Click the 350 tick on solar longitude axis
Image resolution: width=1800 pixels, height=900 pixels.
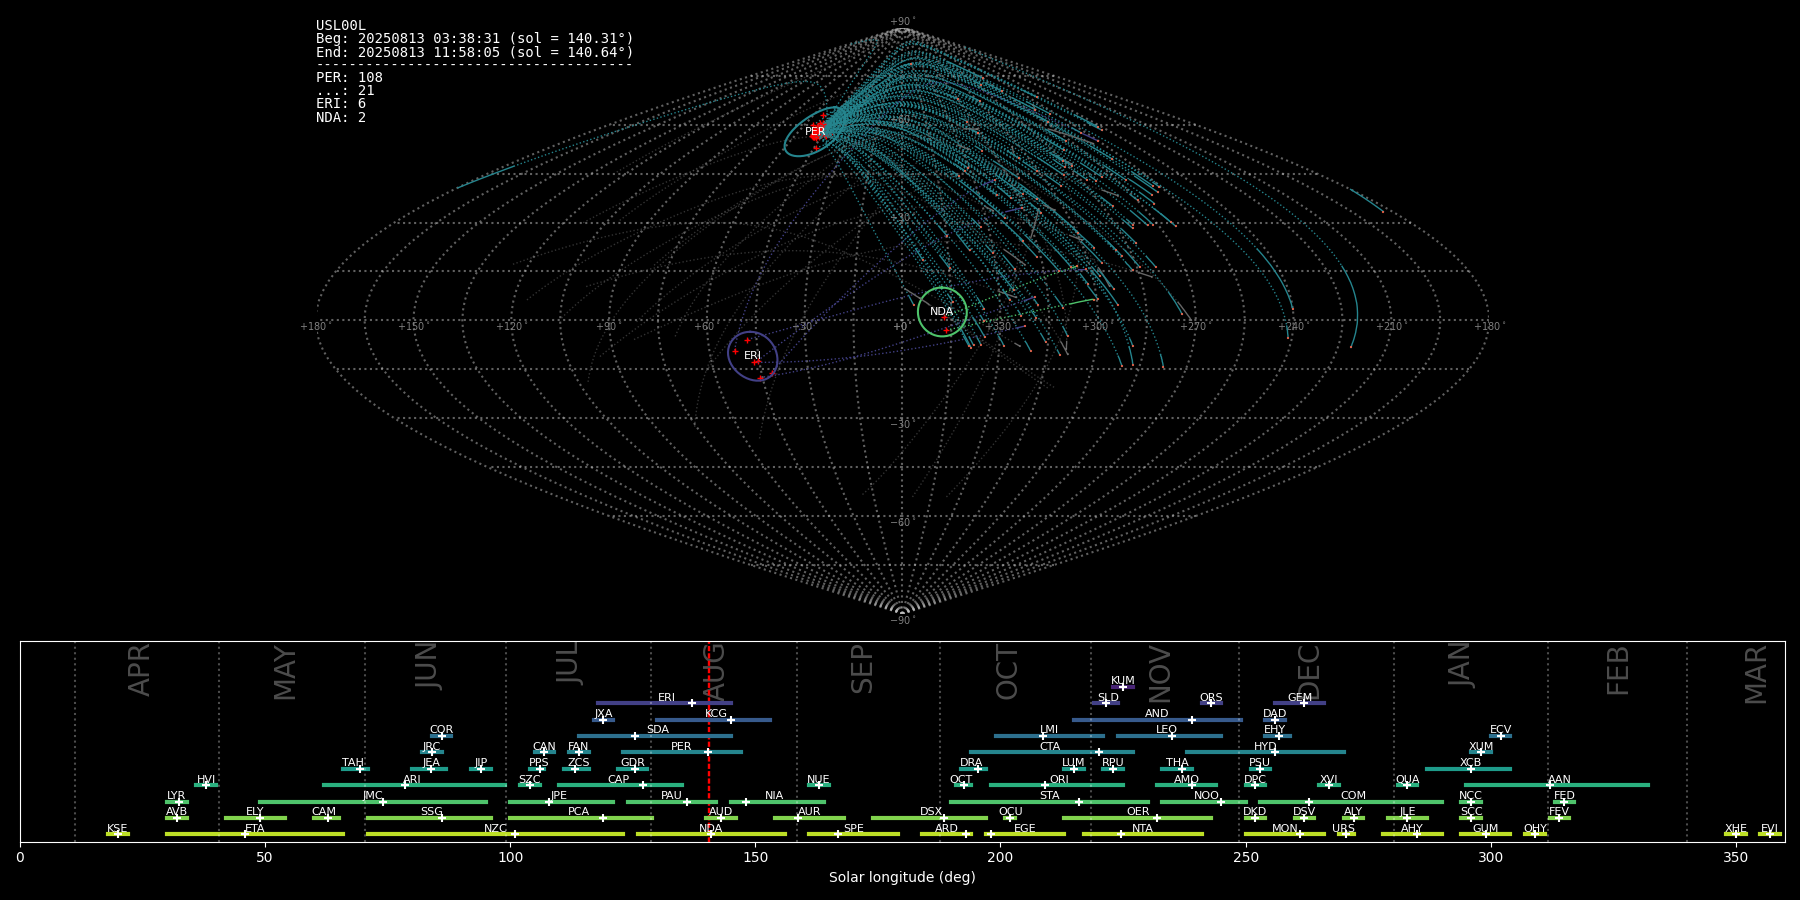[1735, 857]
